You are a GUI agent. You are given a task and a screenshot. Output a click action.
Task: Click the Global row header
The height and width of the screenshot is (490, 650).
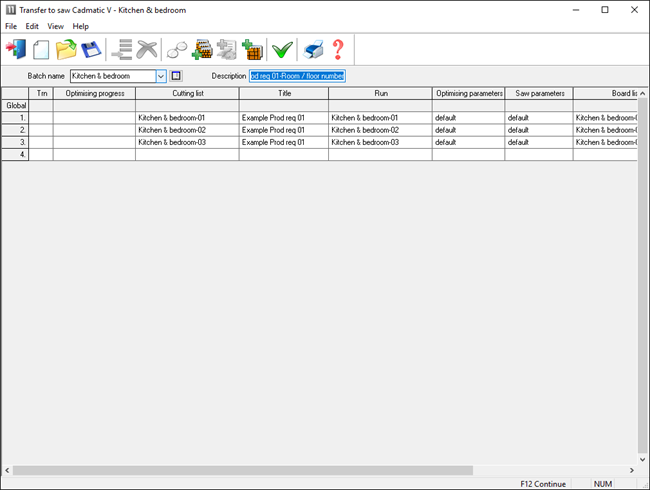16,105
